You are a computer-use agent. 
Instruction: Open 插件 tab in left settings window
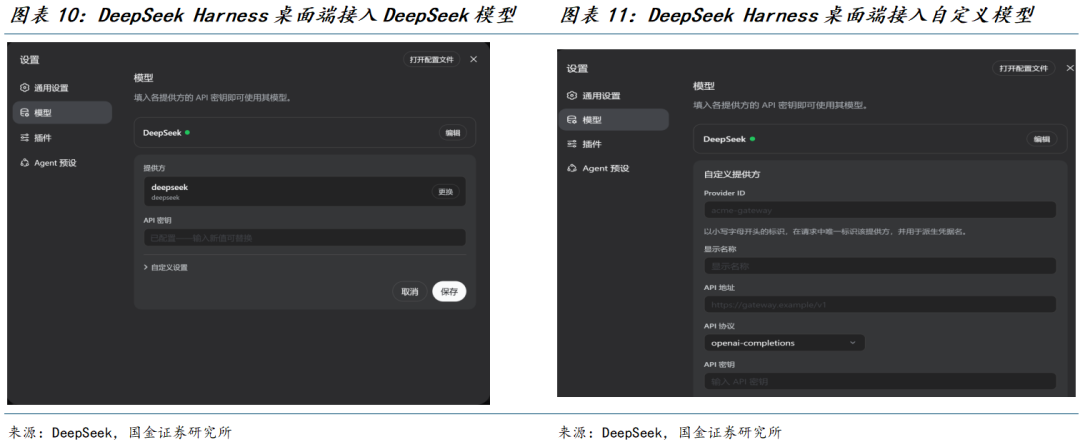pos(62,138)
